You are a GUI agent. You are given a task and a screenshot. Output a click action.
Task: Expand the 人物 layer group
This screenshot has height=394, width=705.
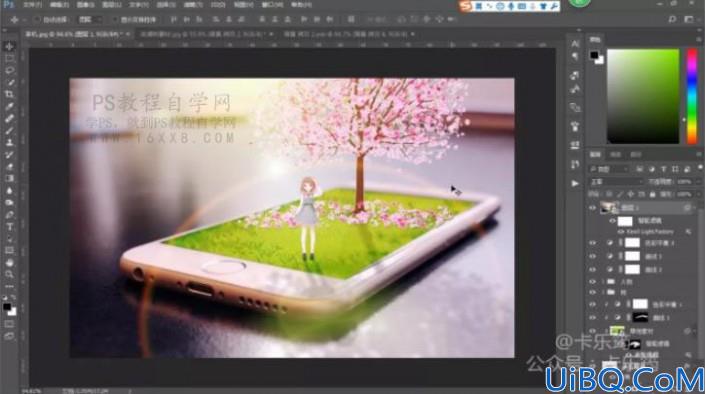click(x=603, y=282)
